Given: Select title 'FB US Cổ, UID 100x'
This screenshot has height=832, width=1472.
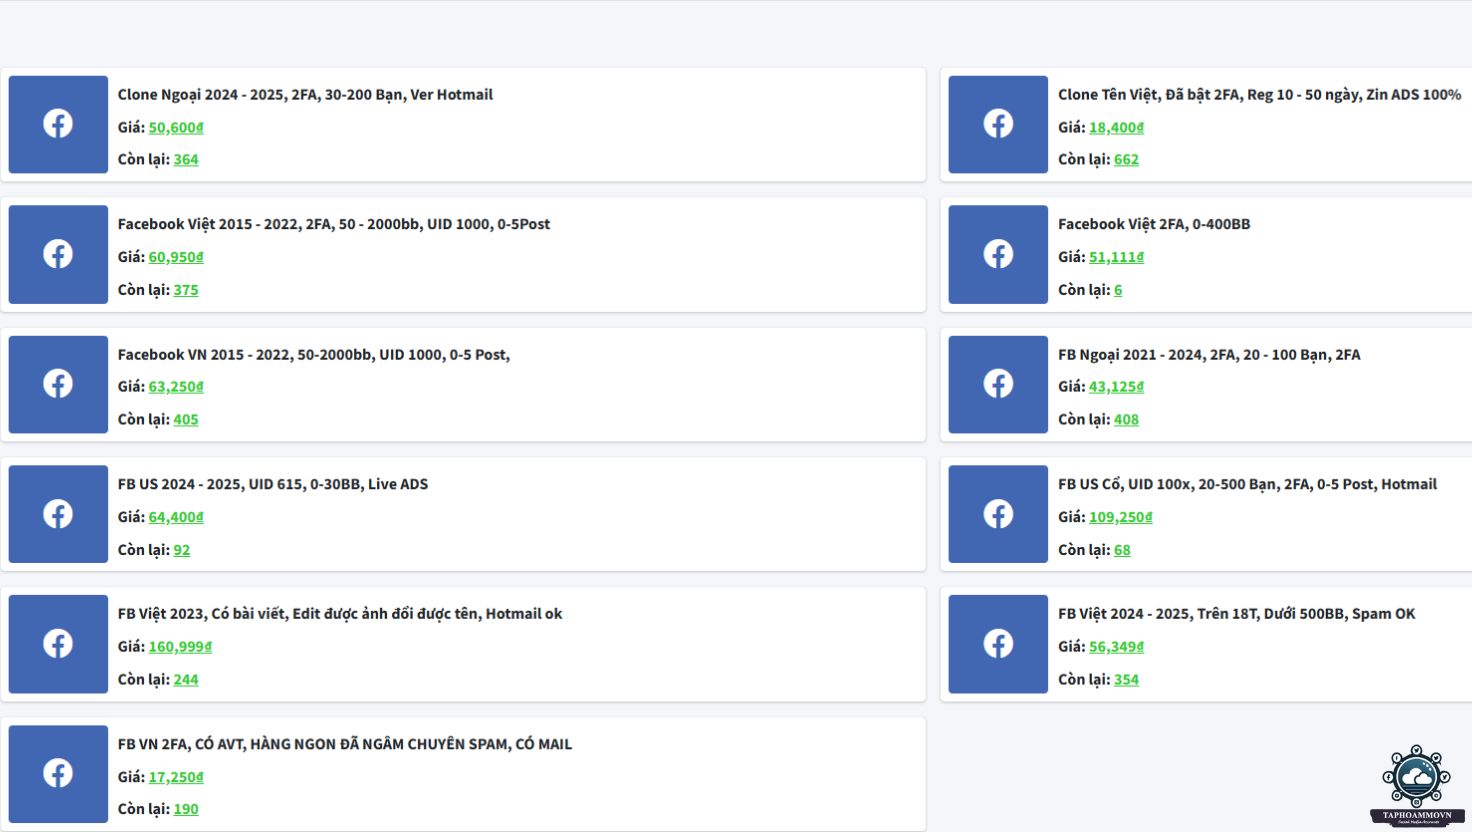Looking at the screenshot, I should (x=1247, y=484).
